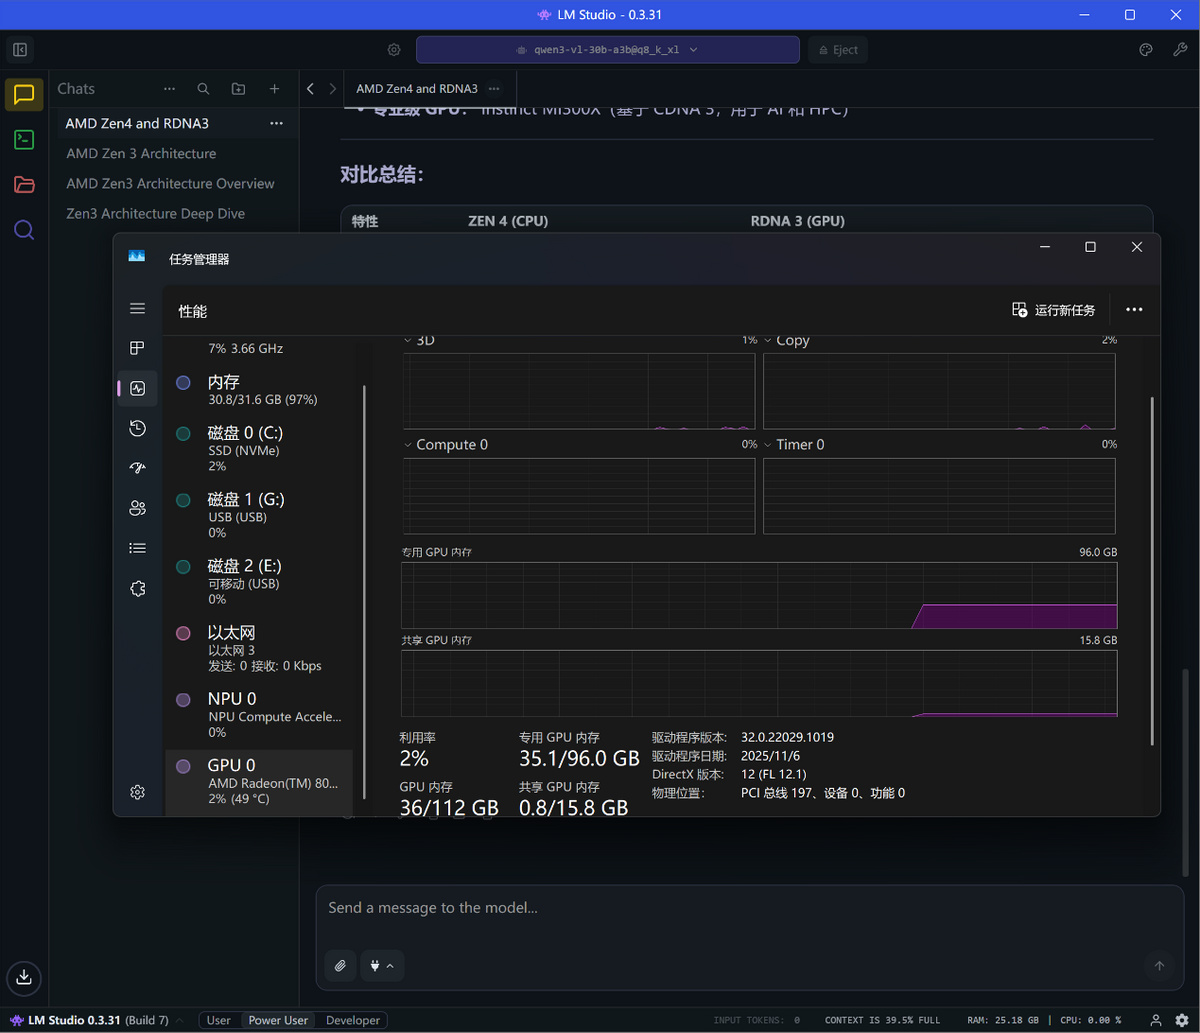The width and height of the screenshot is (1200, 1033).
Task: Open the plug integrations dropdown
Action: [382, 966]
